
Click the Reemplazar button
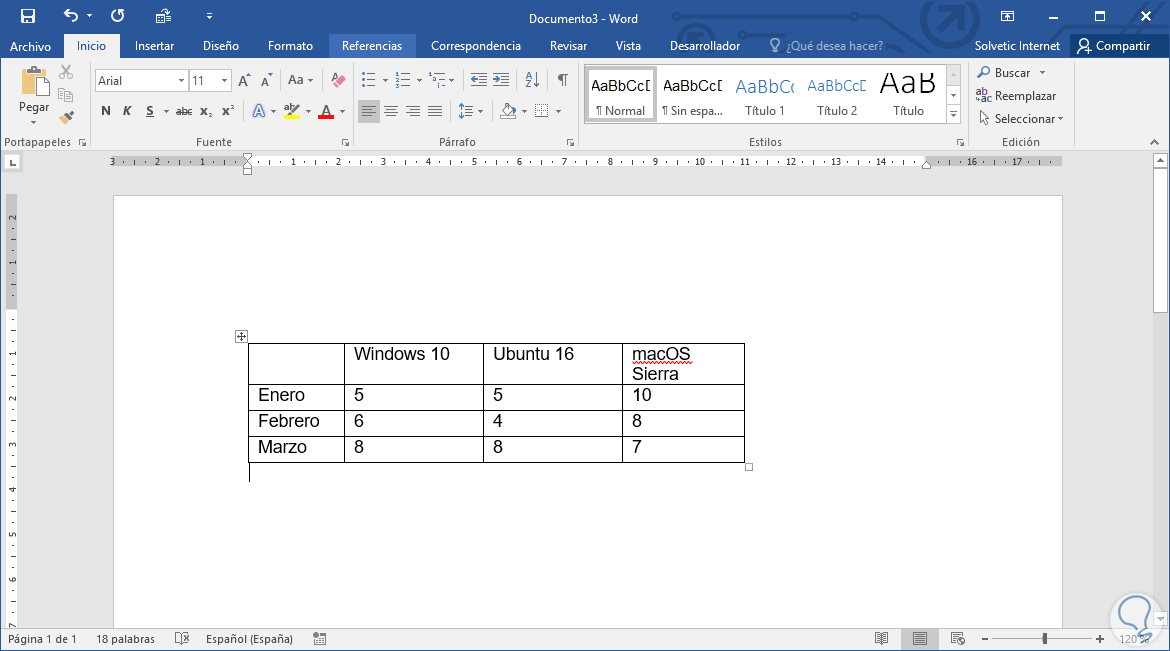(x=1016, y=96)
